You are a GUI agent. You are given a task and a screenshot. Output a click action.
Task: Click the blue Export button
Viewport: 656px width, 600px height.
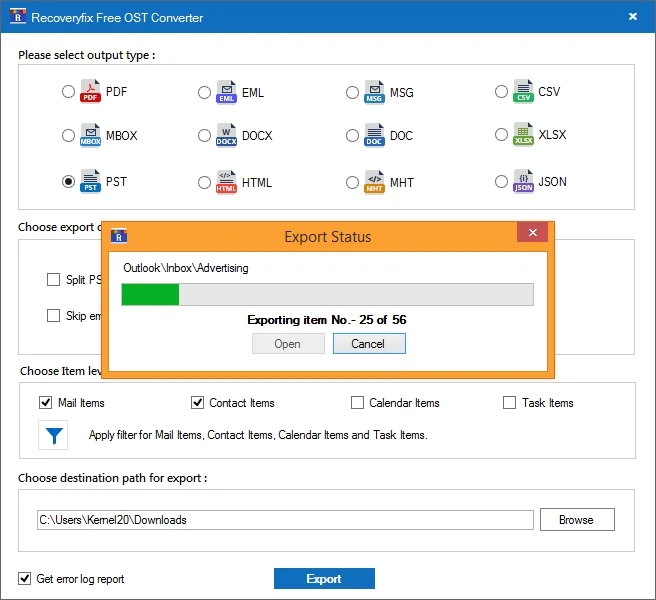[x=324, y=578]
